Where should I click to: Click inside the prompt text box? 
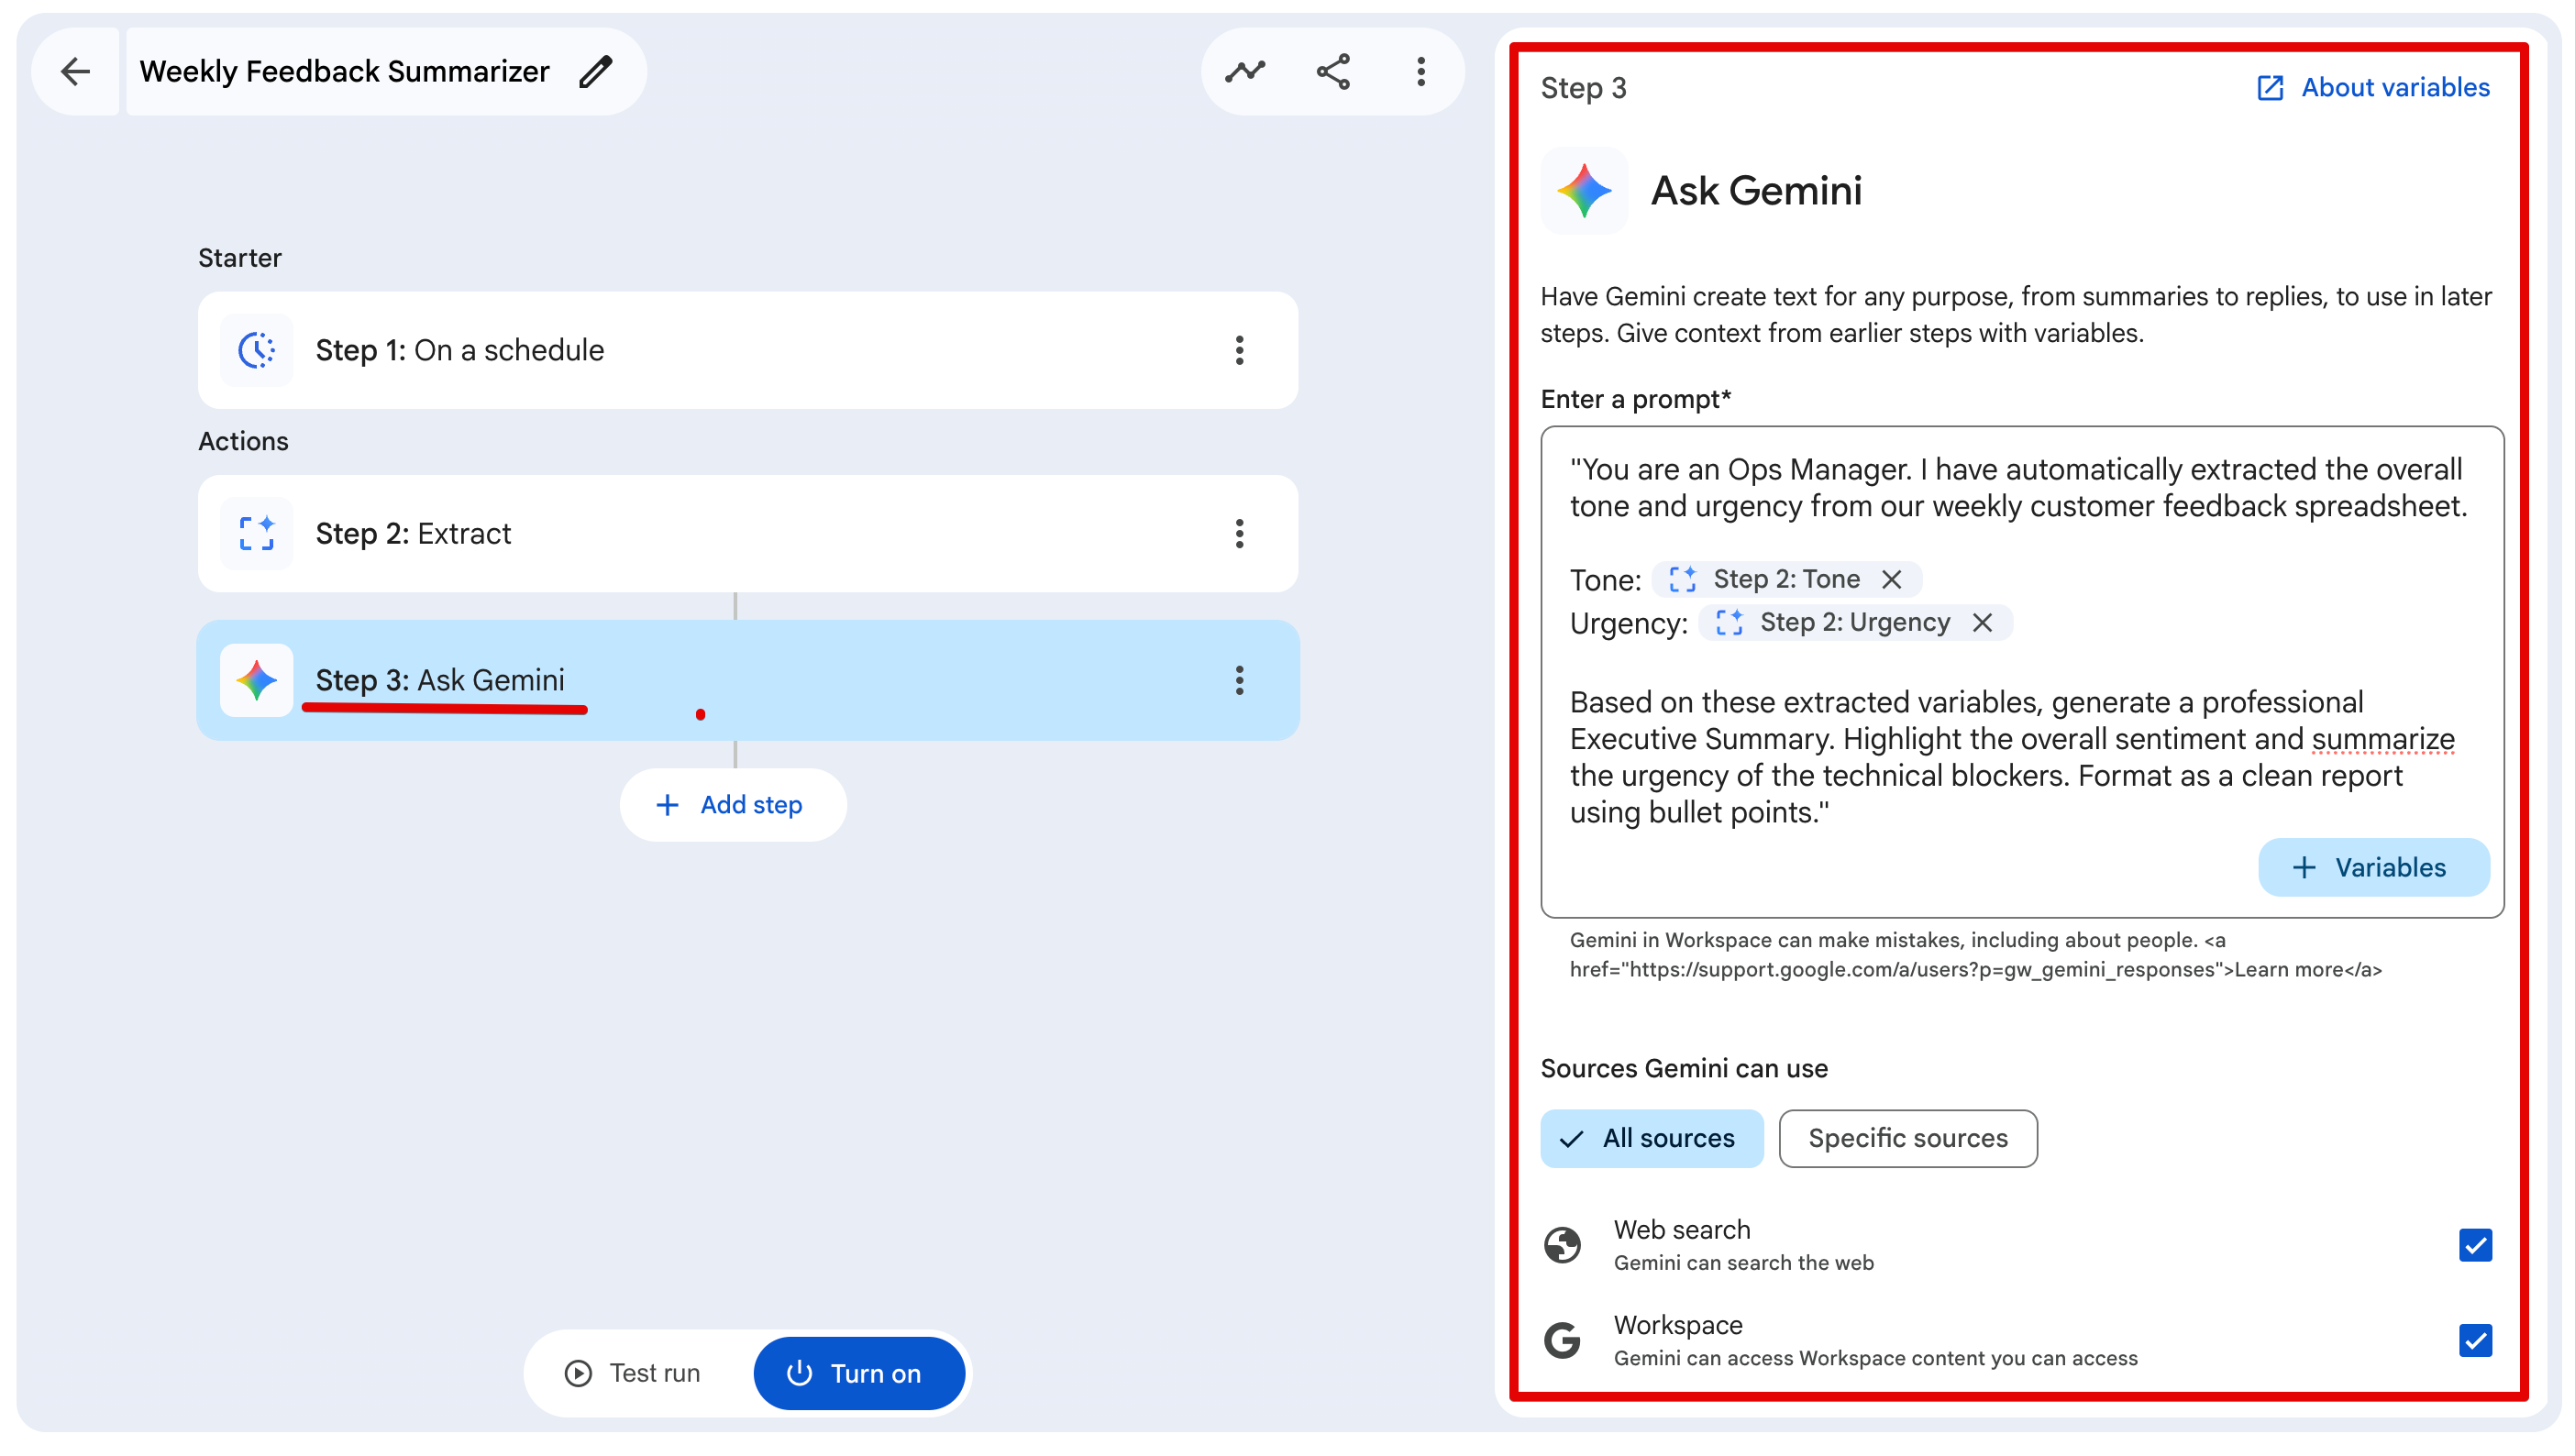[2021, 671]
